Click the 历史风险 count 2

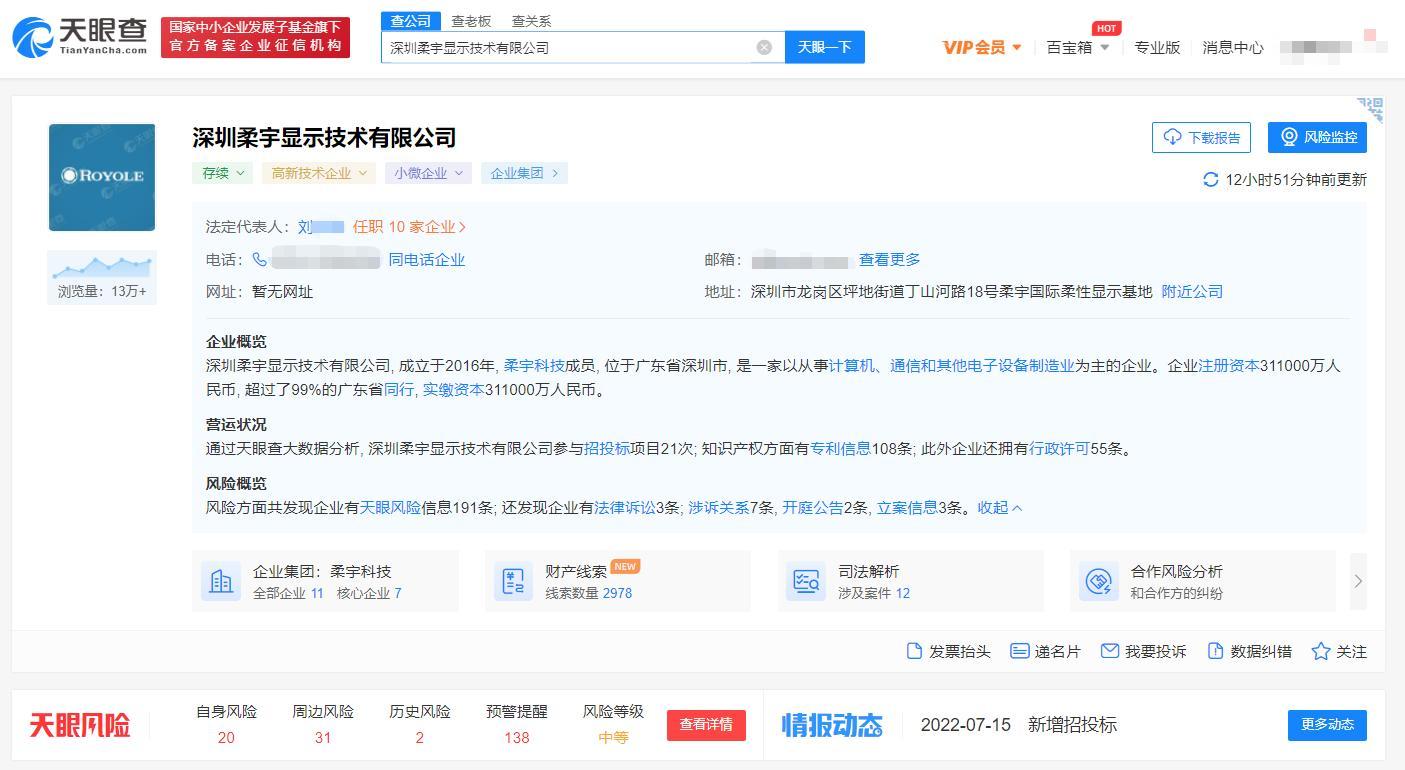(x=419, y=738)
